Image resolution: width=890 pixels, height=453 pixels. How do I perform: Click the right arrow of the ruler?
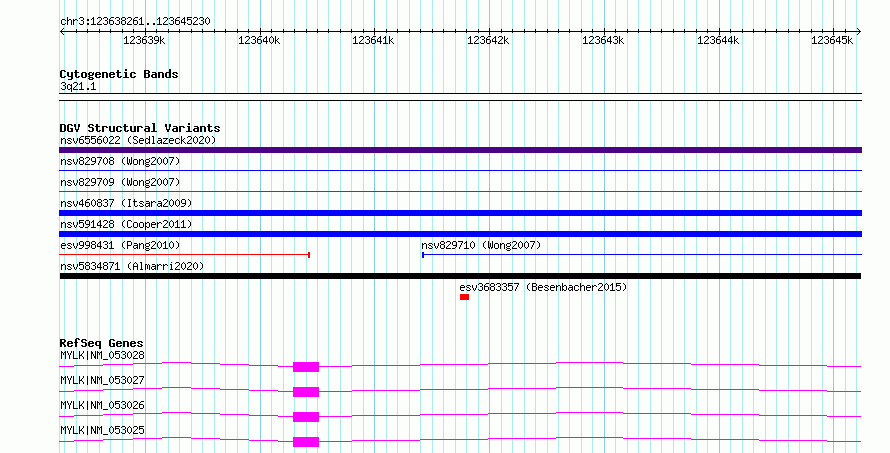pos(859,31)
